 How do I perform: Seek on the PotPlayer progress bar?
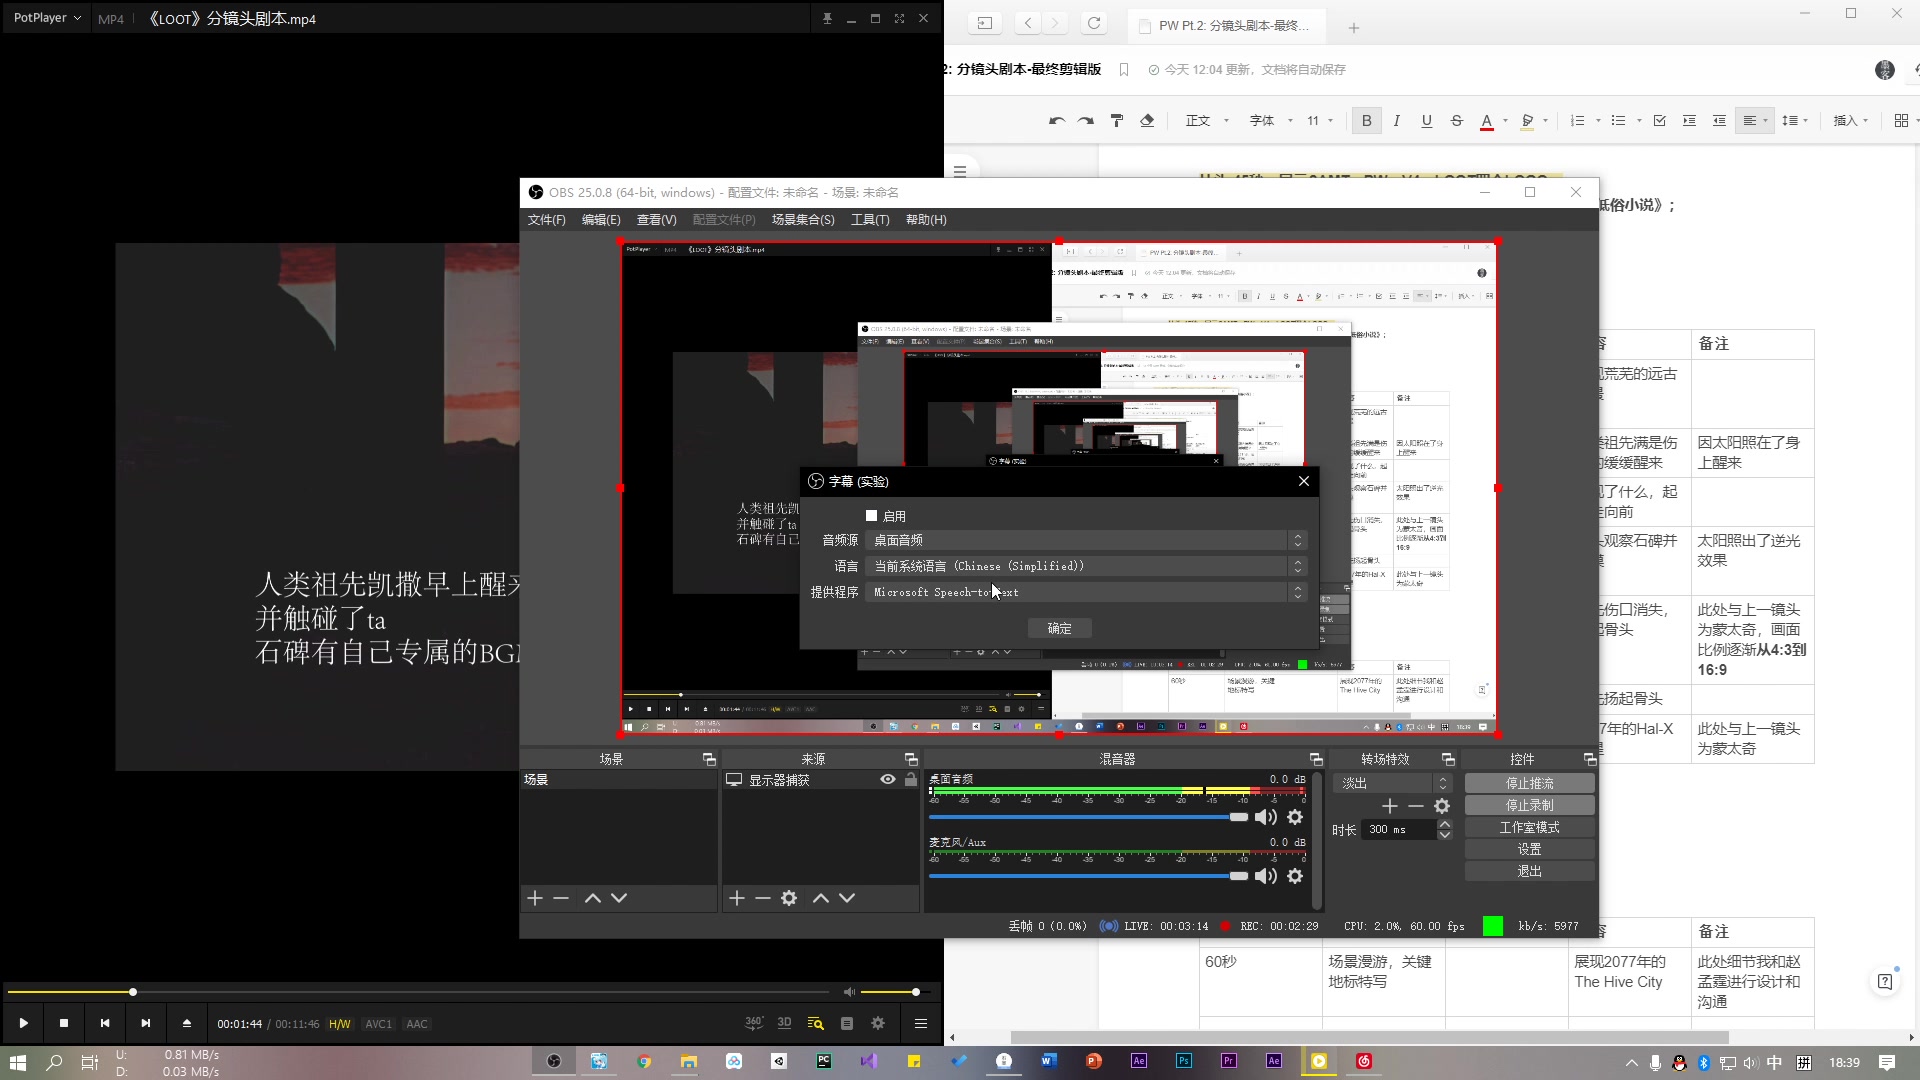(420, 992)
